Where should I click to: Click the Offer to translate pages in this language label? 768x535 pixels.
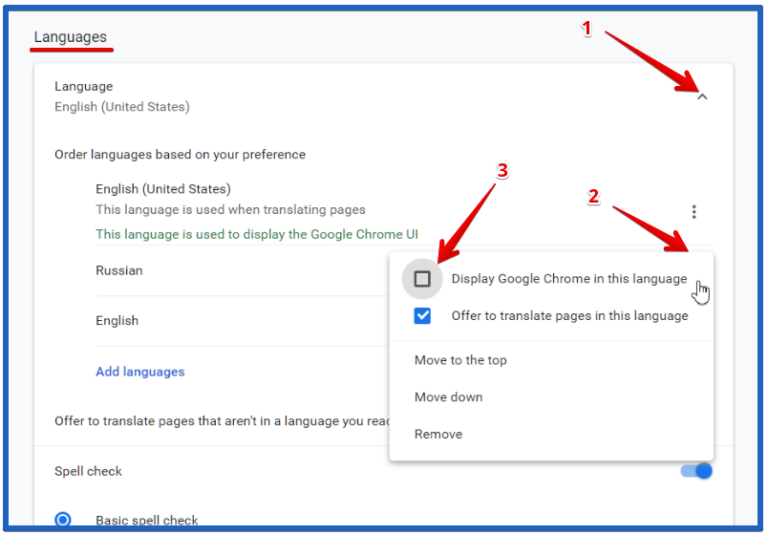tap(570, 316)
